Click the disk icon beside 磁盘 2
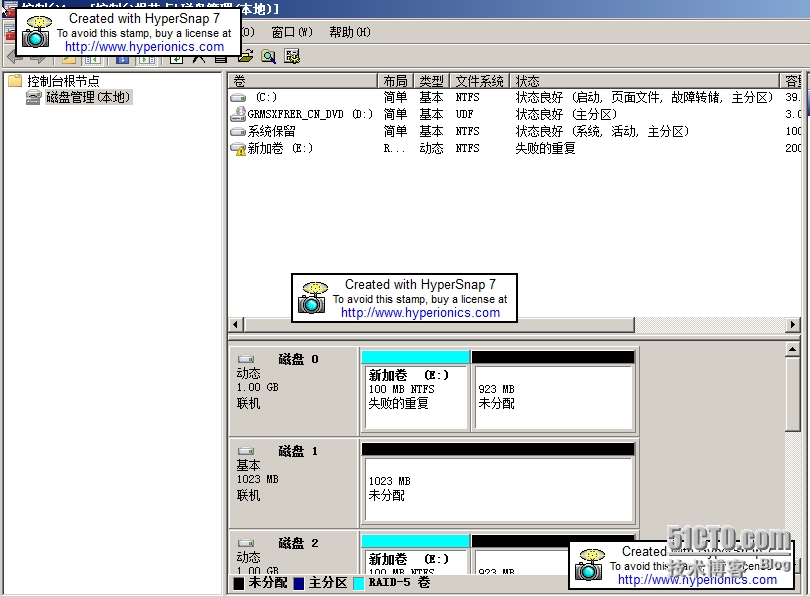Screen dimensions: 810x597 pos(246,543)
